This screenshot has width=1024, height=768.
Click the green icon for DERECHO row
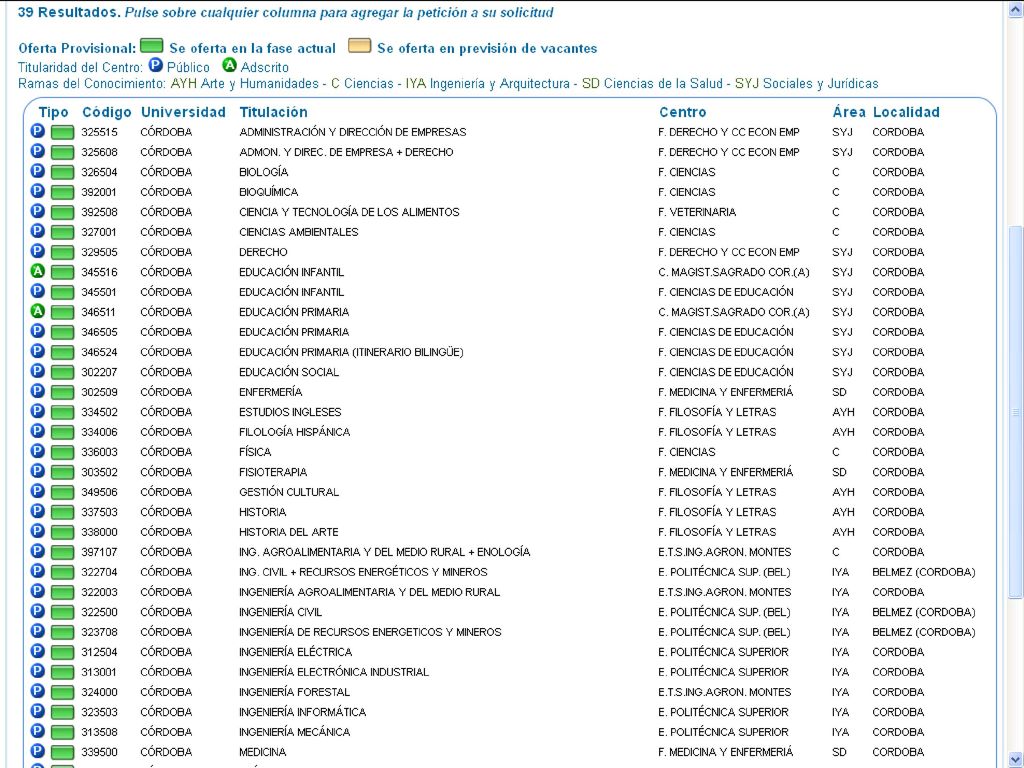coord(63,253)
